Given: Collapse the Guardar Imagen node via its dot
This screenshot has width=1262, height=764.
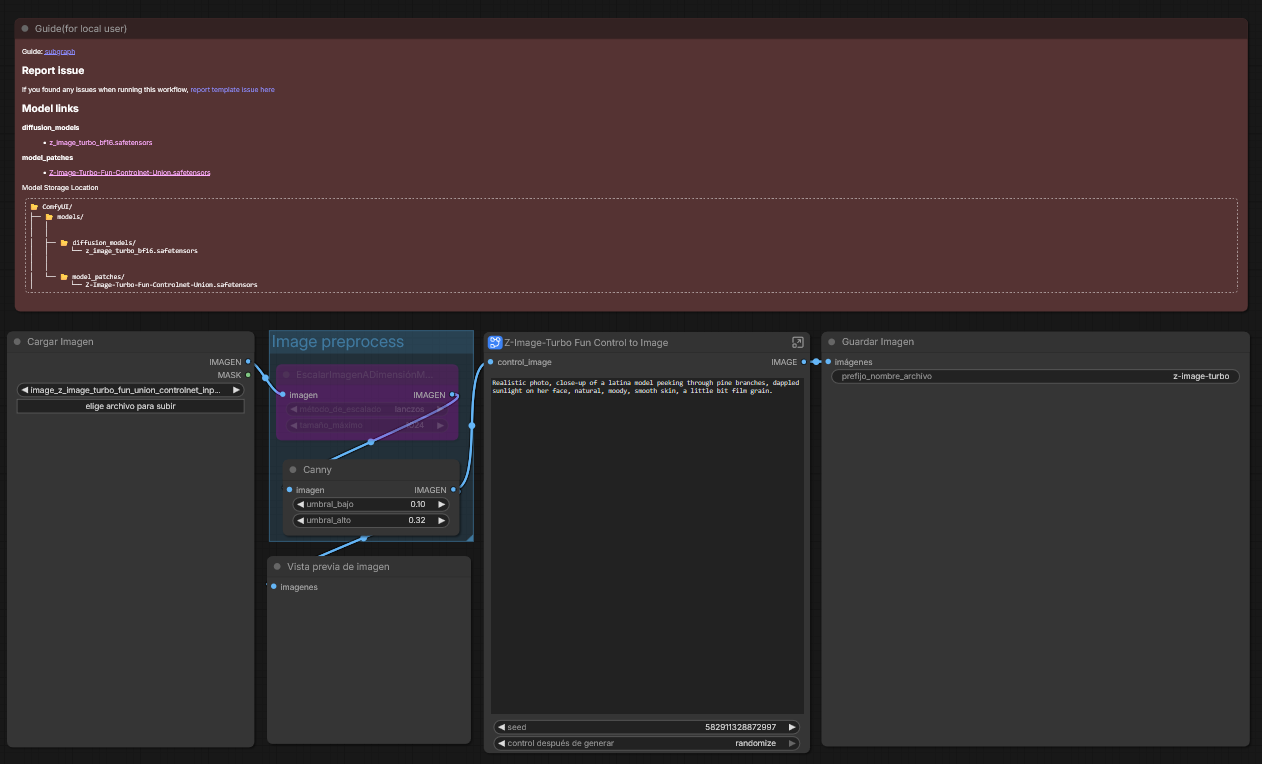Looking at the screenshot, I should point(831,342).
